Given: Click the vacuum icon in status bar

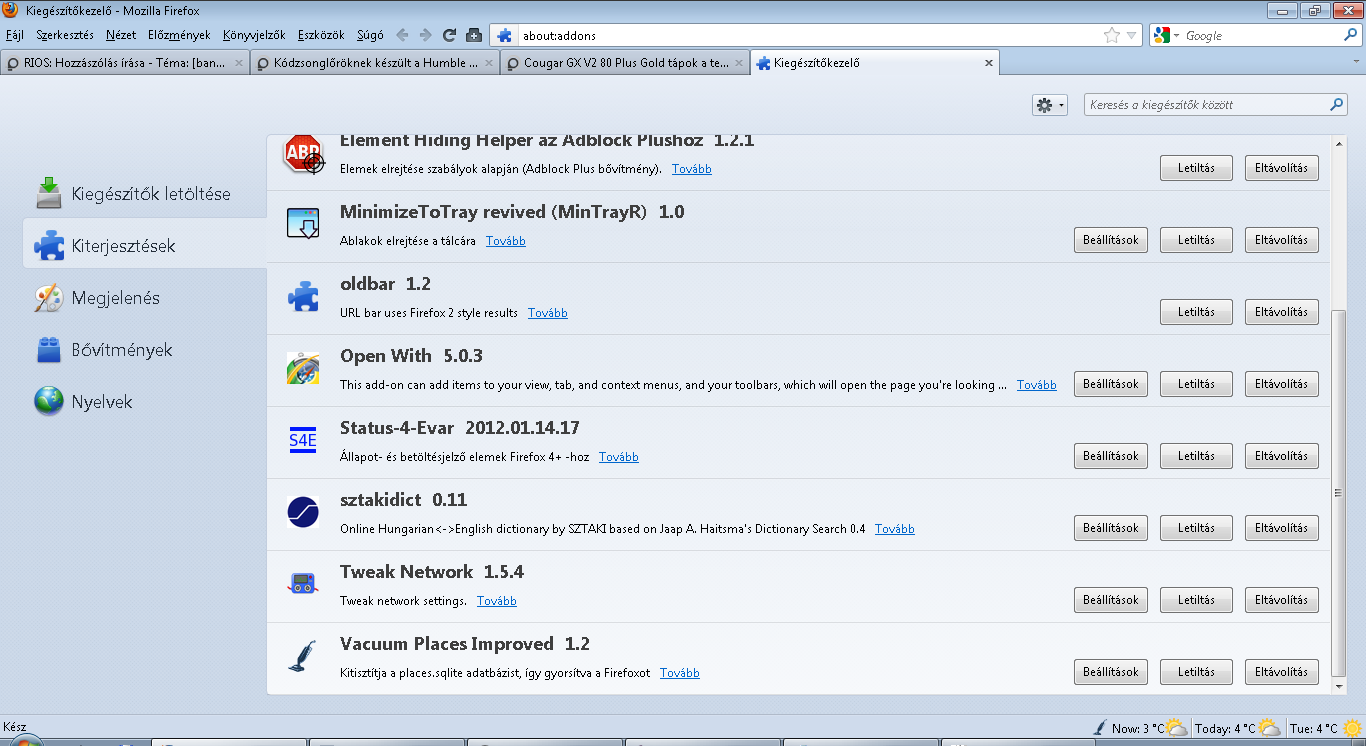Looking at the screenshot, I should [x=1101, y=727].
